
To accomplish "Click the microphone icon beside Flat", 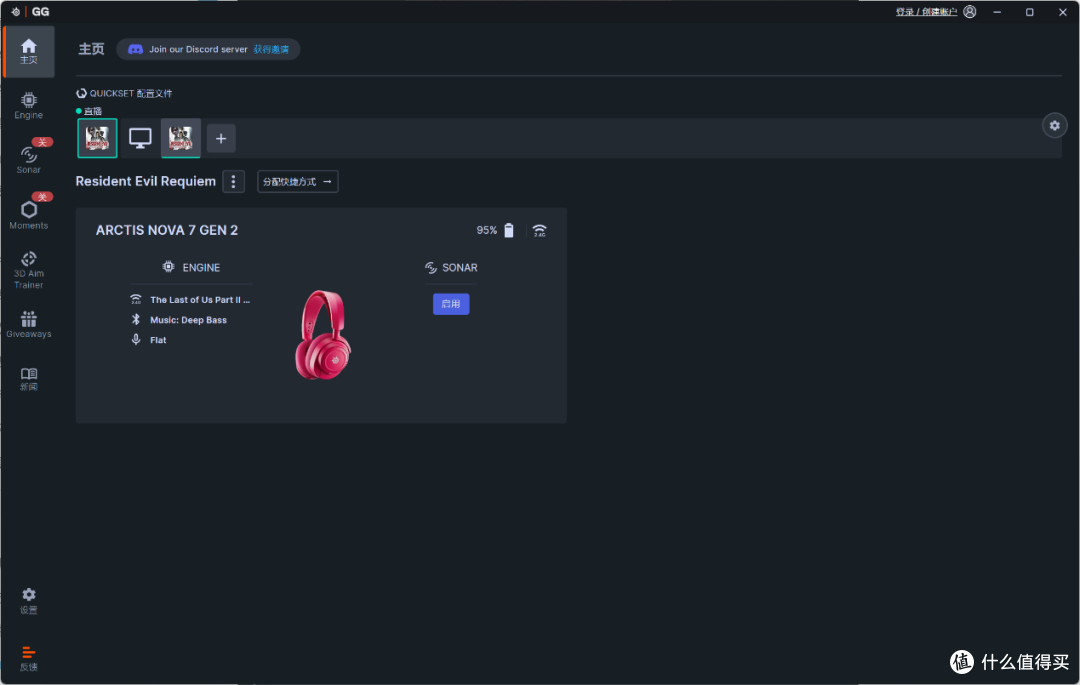I will click(x=136, y=339).
